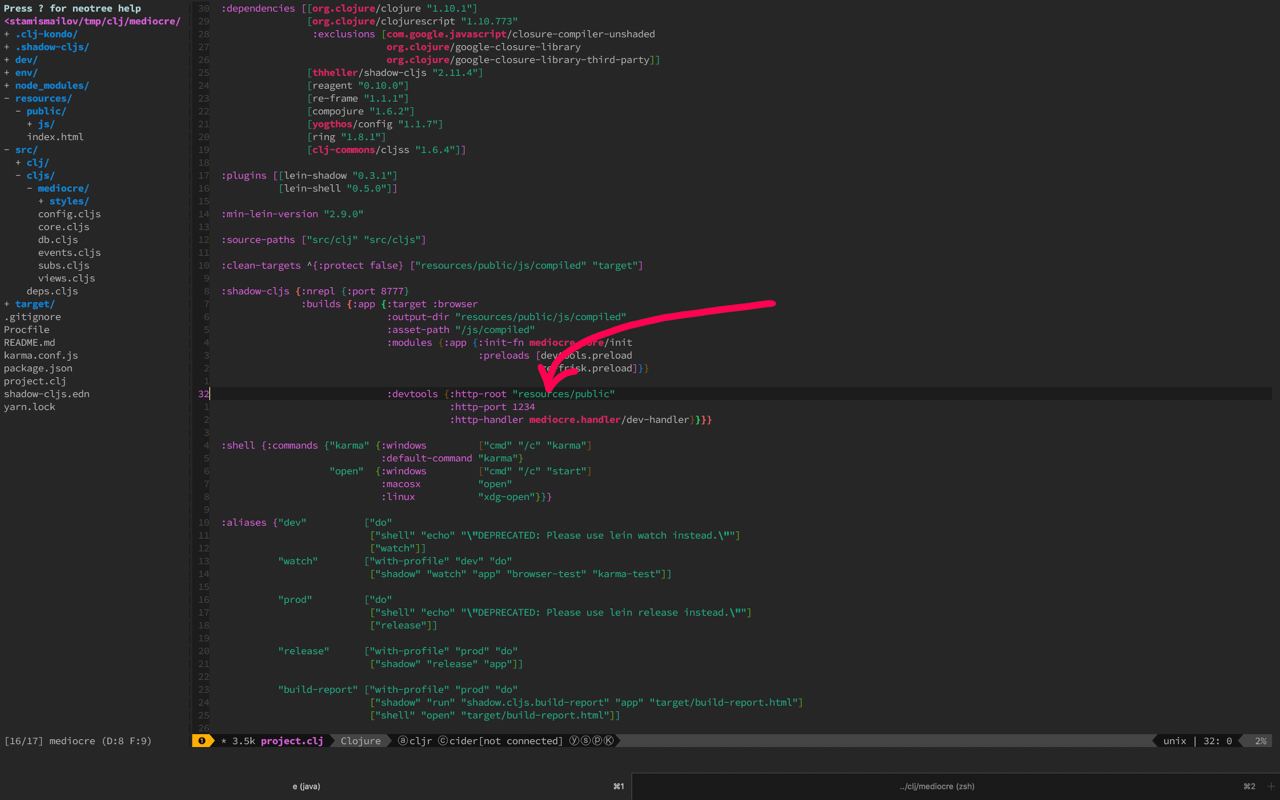Open package.json in the file tree
The width and height of the screenshot is (1280, 800).
click(x=38, y=369)
